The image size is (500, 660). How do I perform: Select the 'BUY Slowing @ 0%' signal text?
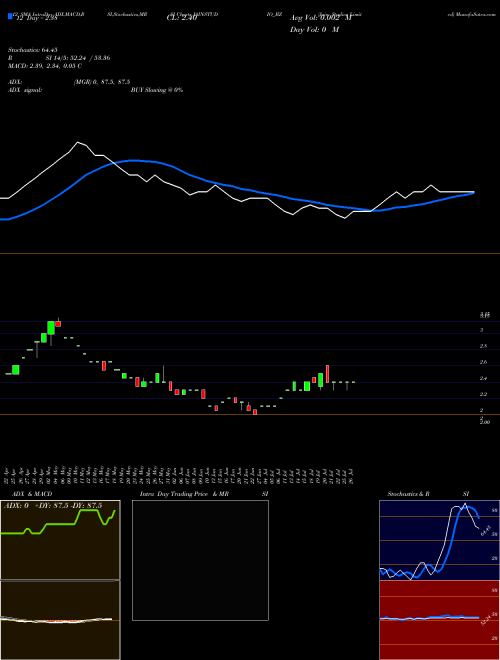pyautogui.click(x=157, y=90)
